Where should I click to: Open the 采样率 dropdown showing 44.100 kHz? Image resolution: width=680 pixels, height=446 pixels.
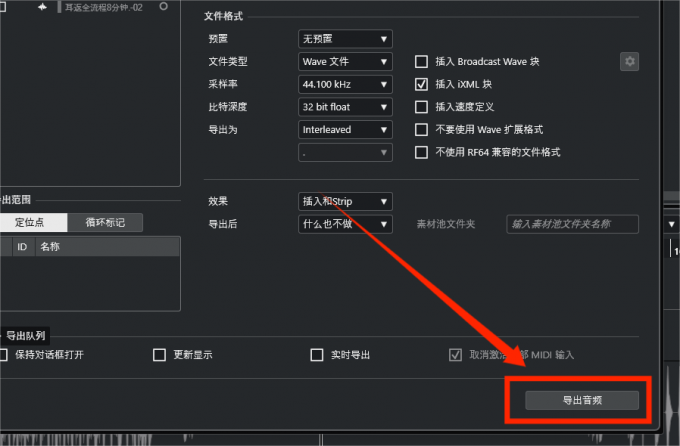coord(345,84)
